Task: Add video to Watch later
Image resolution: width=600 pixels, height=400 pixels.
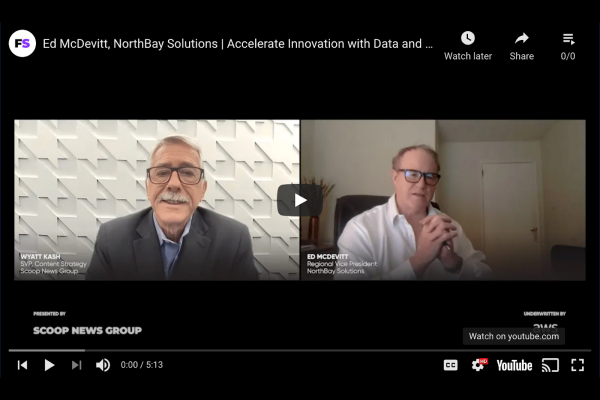Action: (468, 46)
